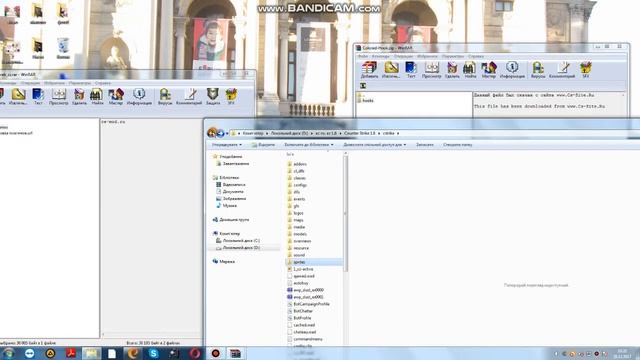Open Opera browser from the taskbar

195,353
